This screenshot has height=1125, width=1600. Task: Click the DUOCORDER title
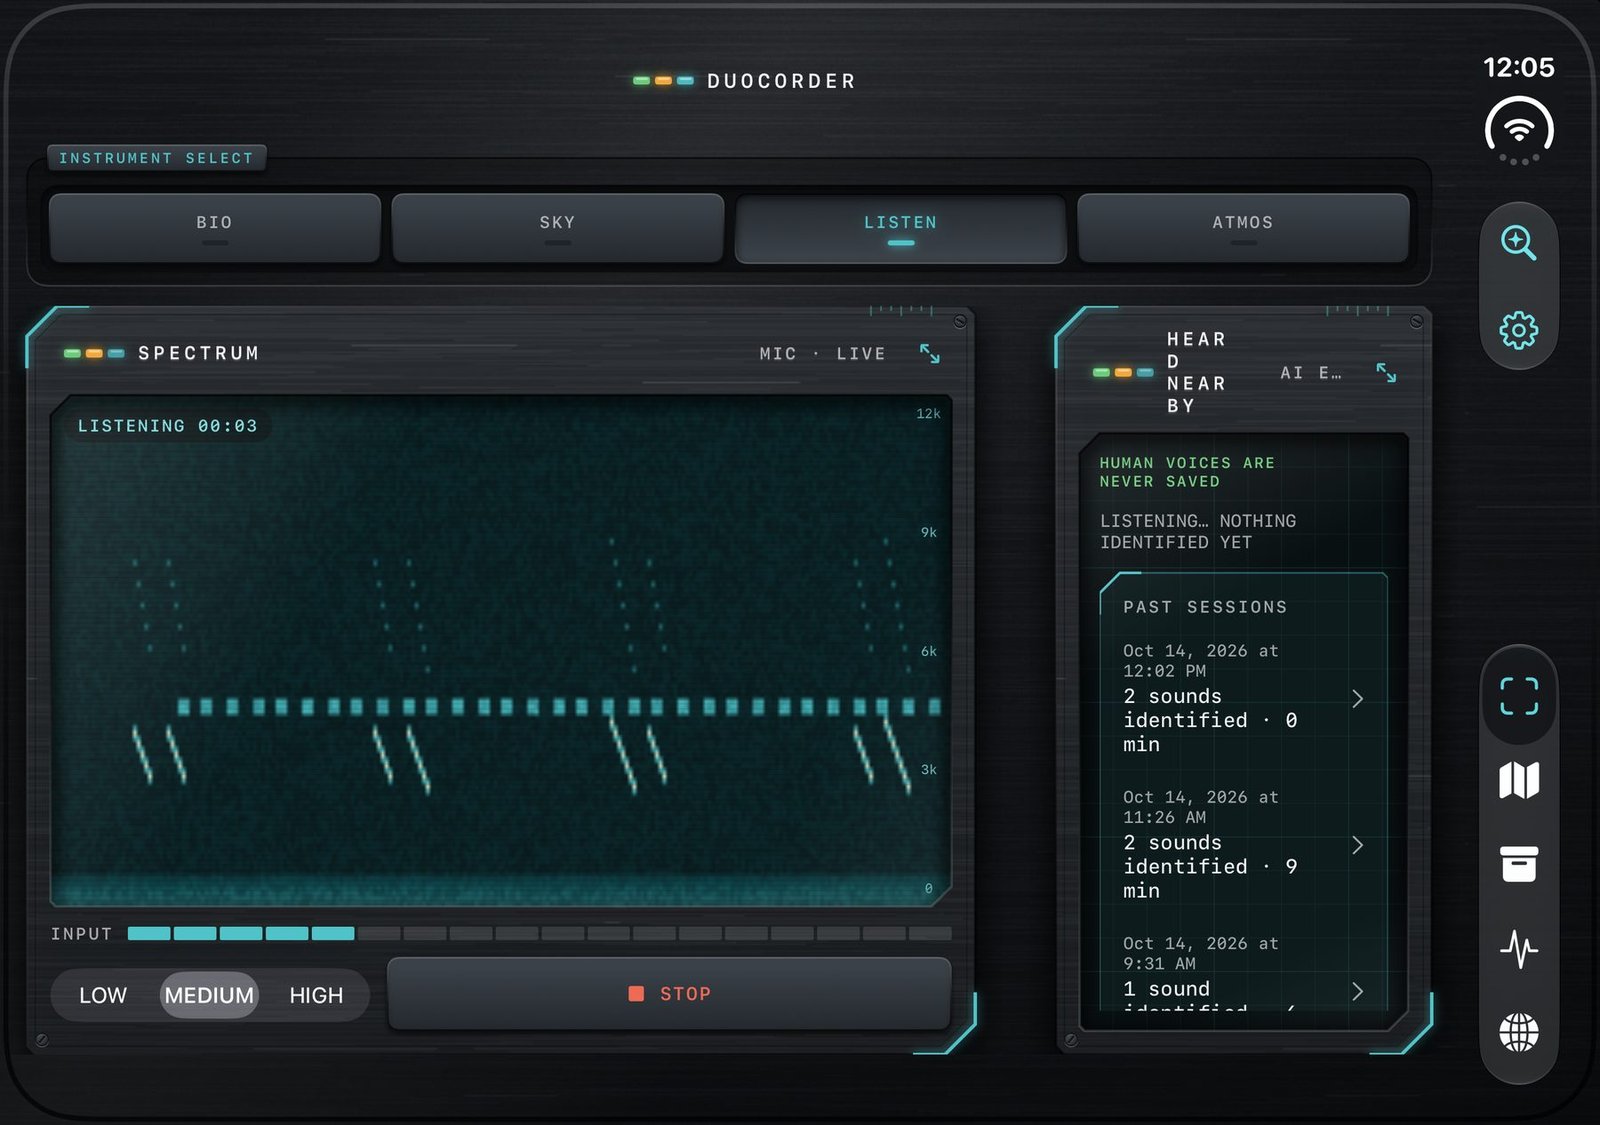point(781,81)
